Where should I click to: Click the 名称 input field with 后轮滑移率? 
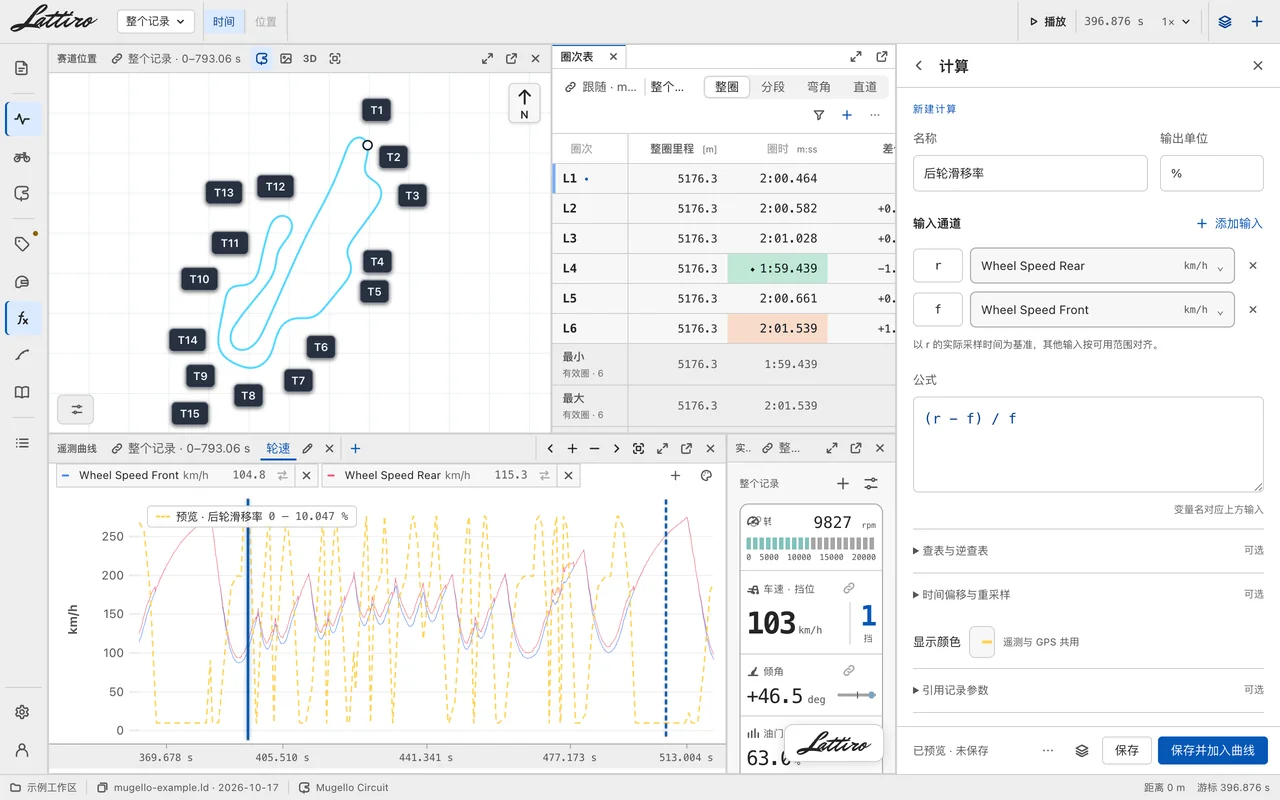[1030, 173]
